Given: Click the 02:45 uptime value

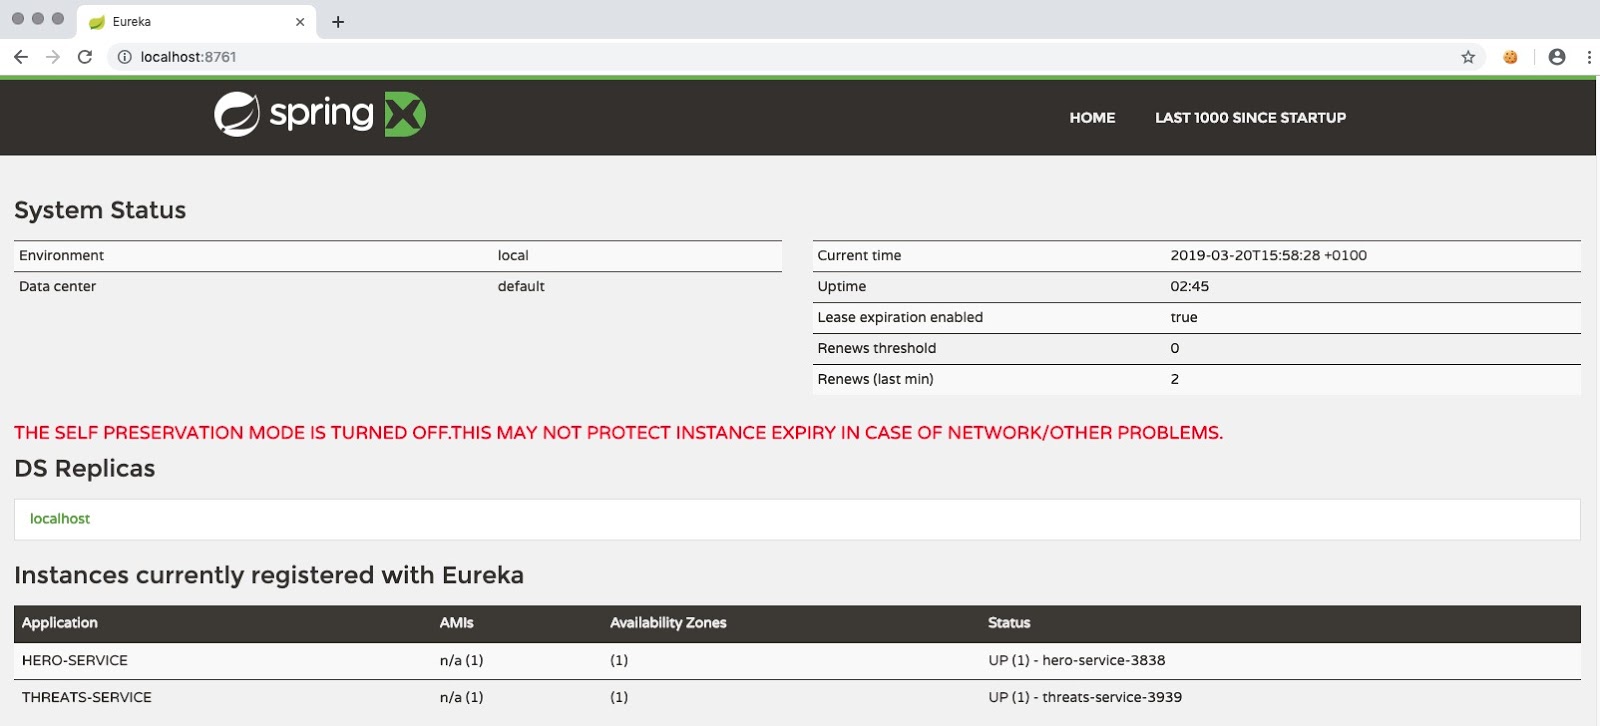Looking at the screenshot, I should pos(1189,287).
